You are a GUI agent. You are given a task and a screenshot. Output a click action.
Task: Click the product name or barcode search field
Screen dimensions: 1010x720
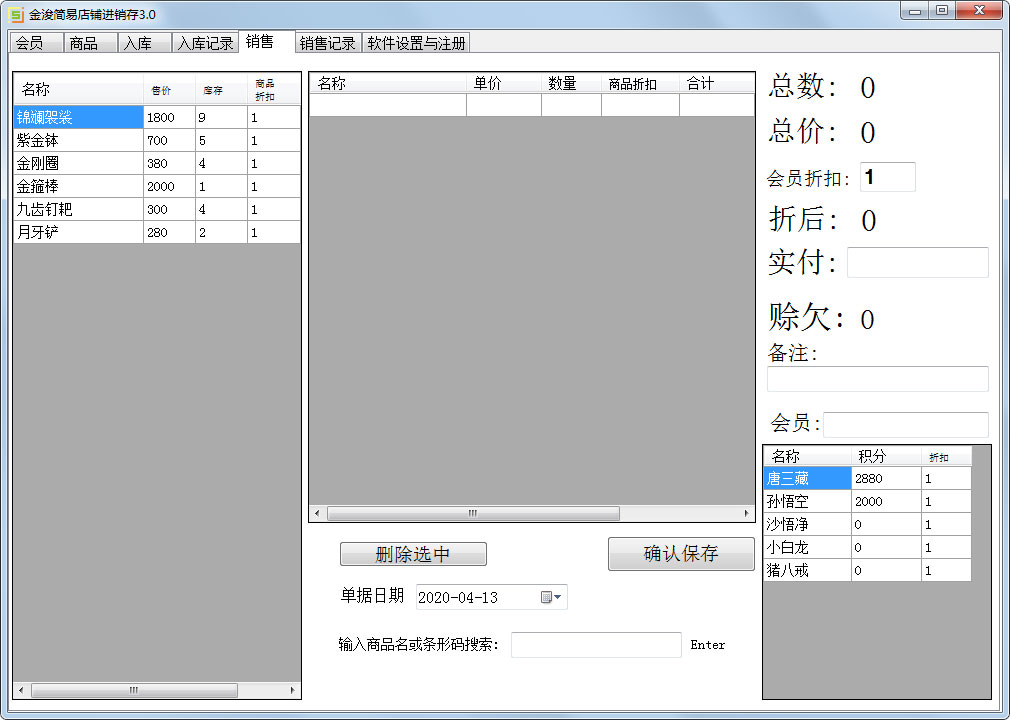tap(596, 645)
